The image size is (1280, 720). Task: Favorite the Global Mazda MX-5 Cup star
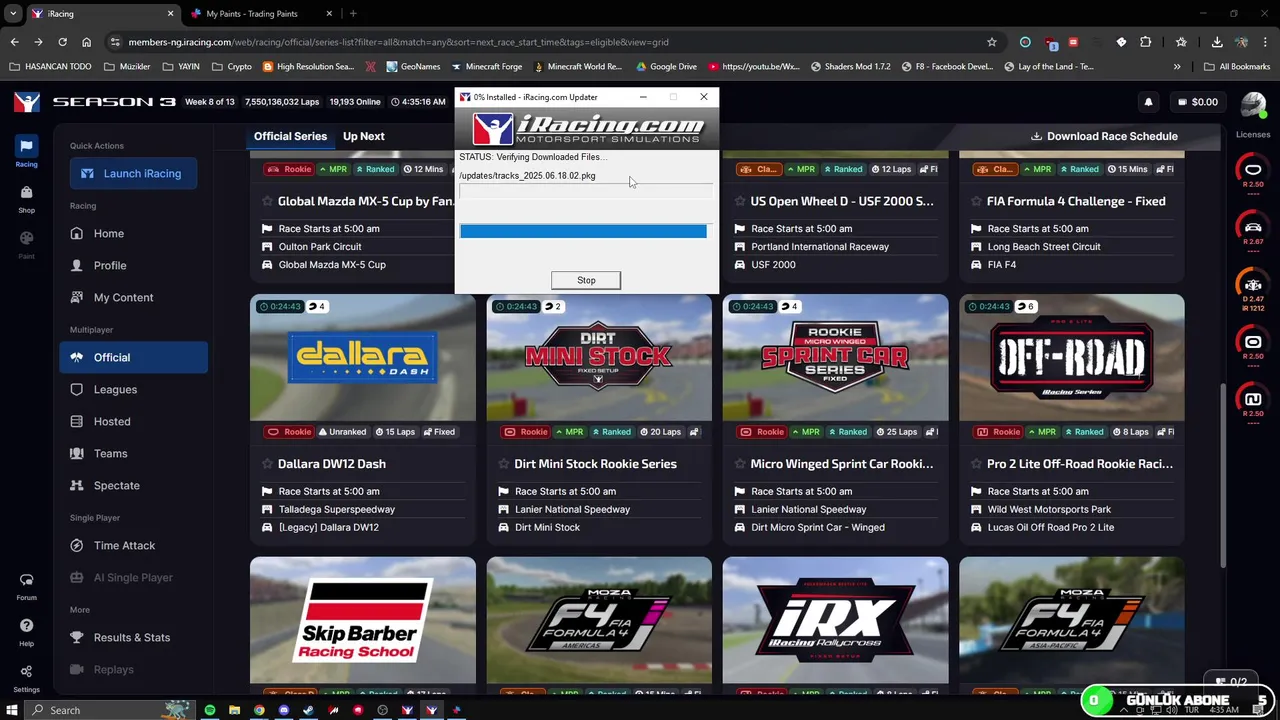(267, 201)
